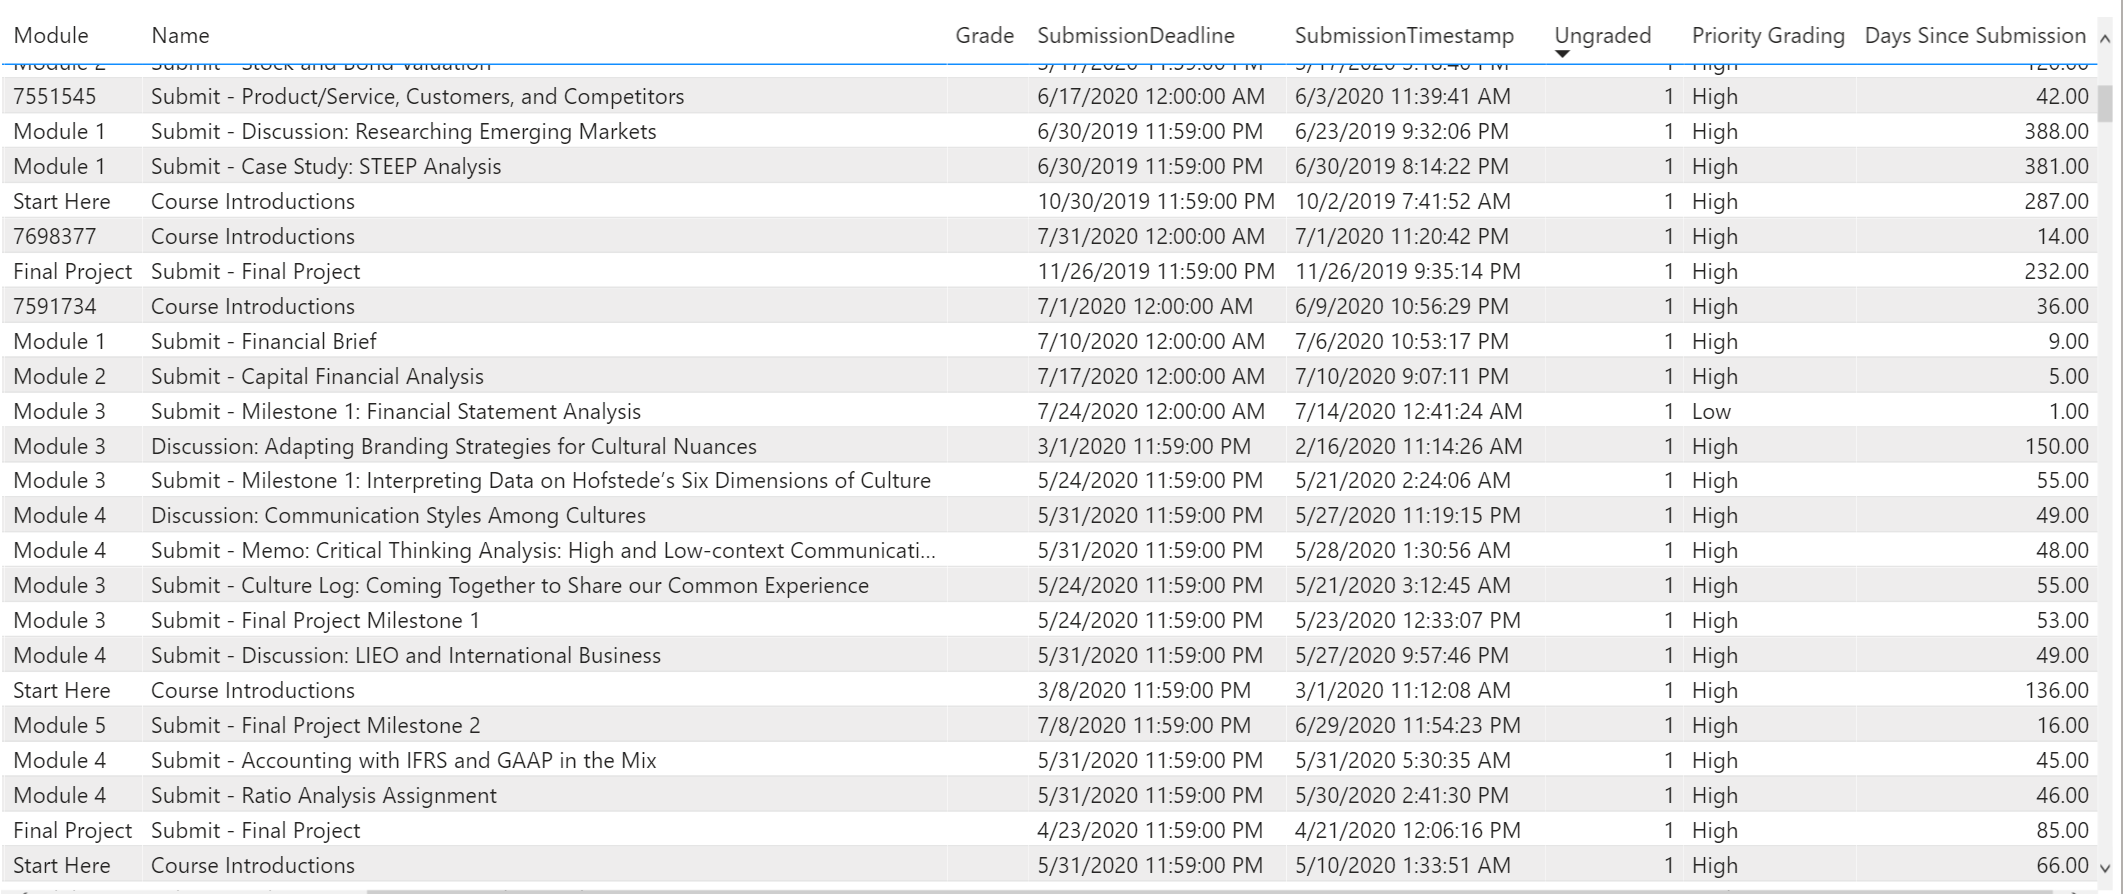Click the Grade column header
2126x894 pixels.
[984, 36]
